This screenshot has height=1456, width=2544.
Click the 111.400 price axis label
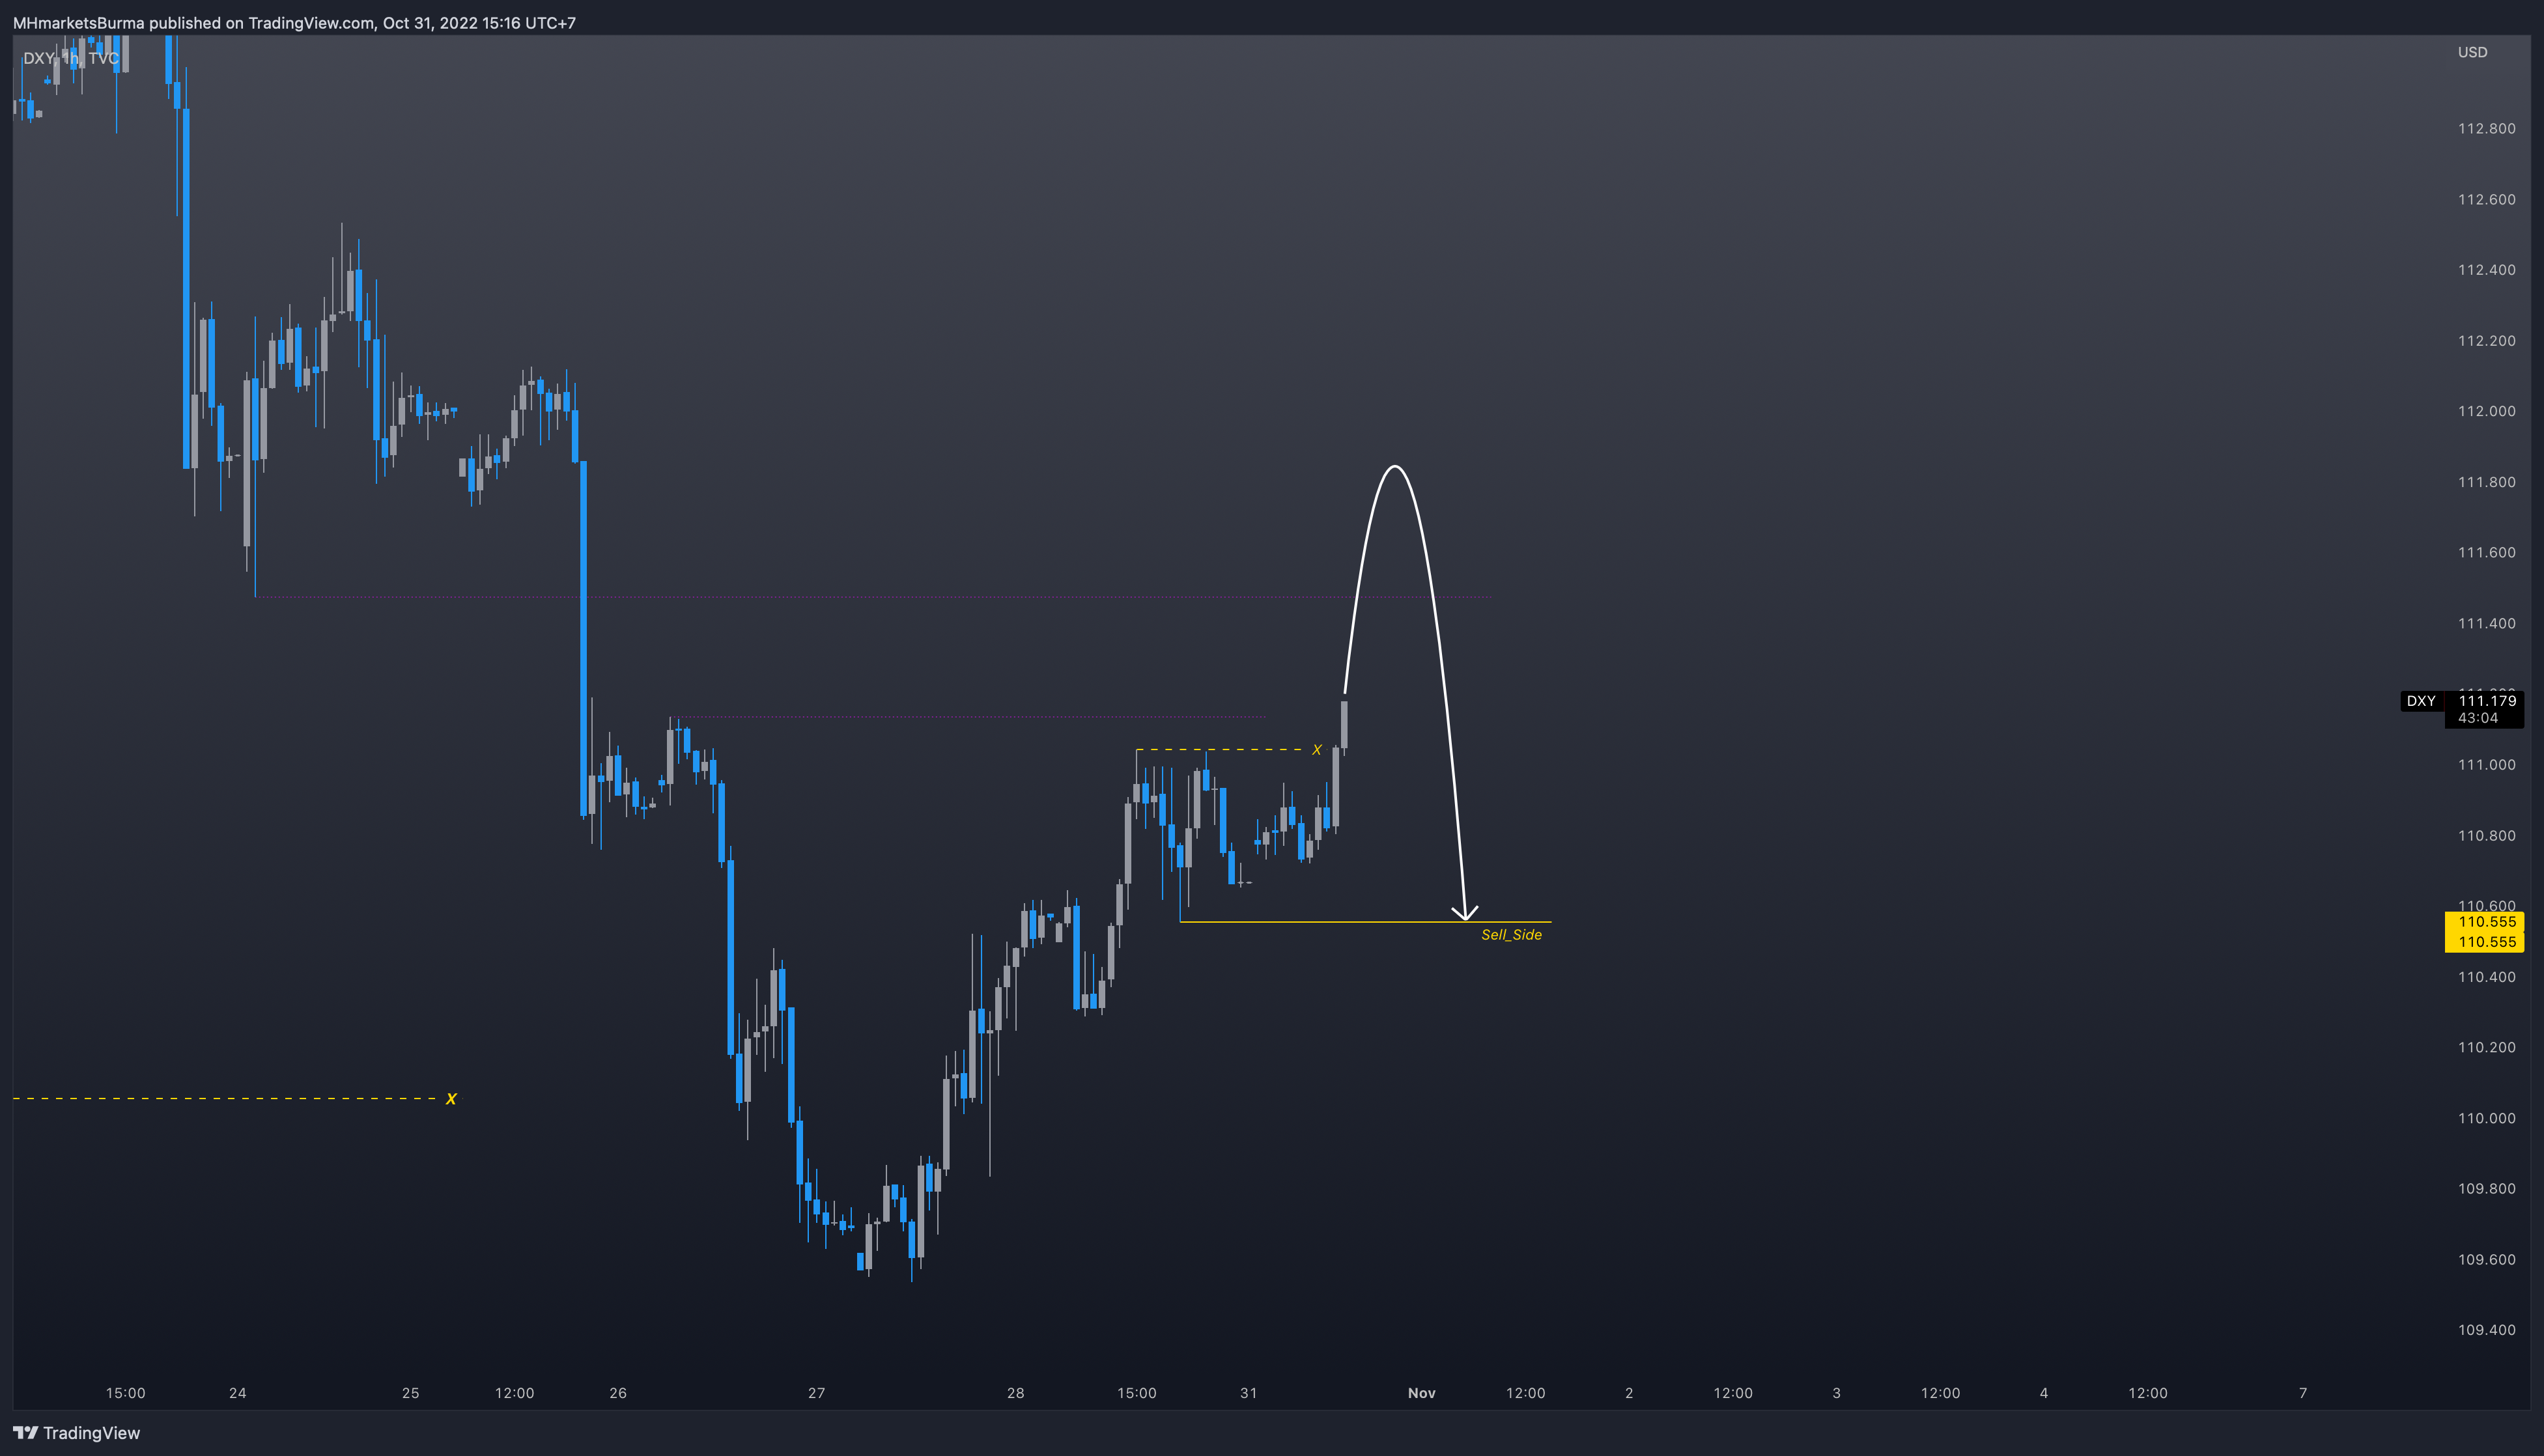[x=2486, y=623]
